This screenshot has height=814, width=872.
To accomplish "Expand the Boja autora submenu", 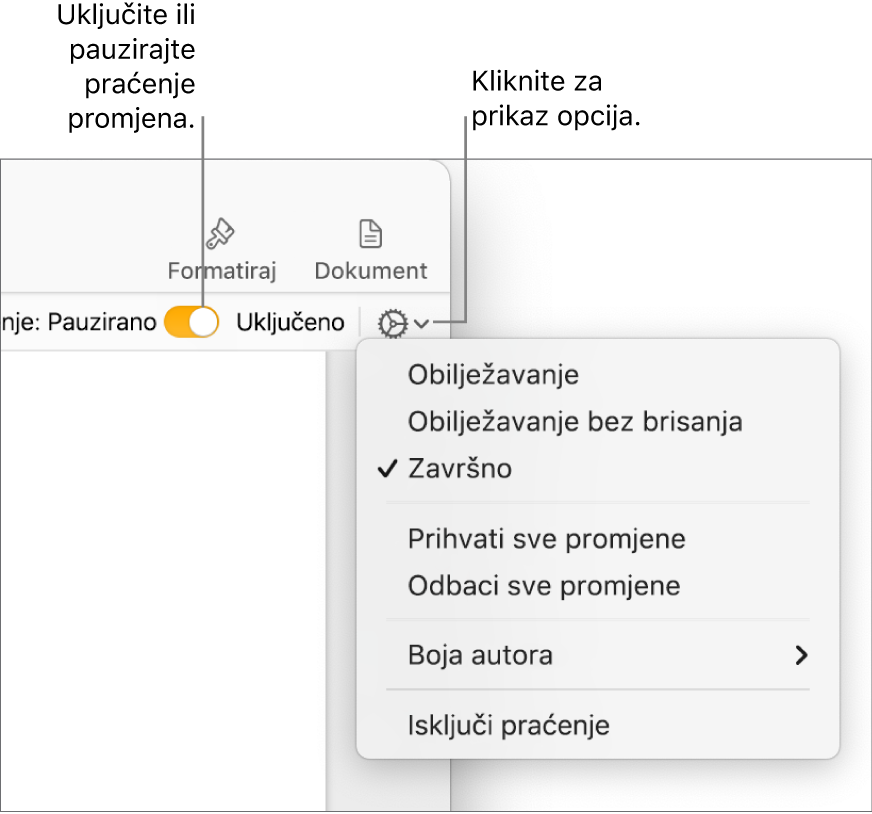I will tap(598, 655).
